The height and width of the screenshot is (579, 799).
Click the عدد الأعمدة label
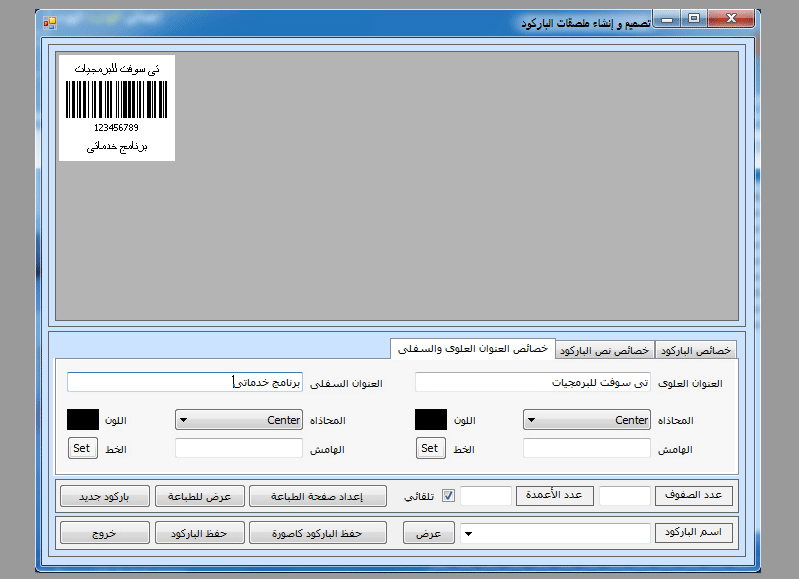[554, 495]
